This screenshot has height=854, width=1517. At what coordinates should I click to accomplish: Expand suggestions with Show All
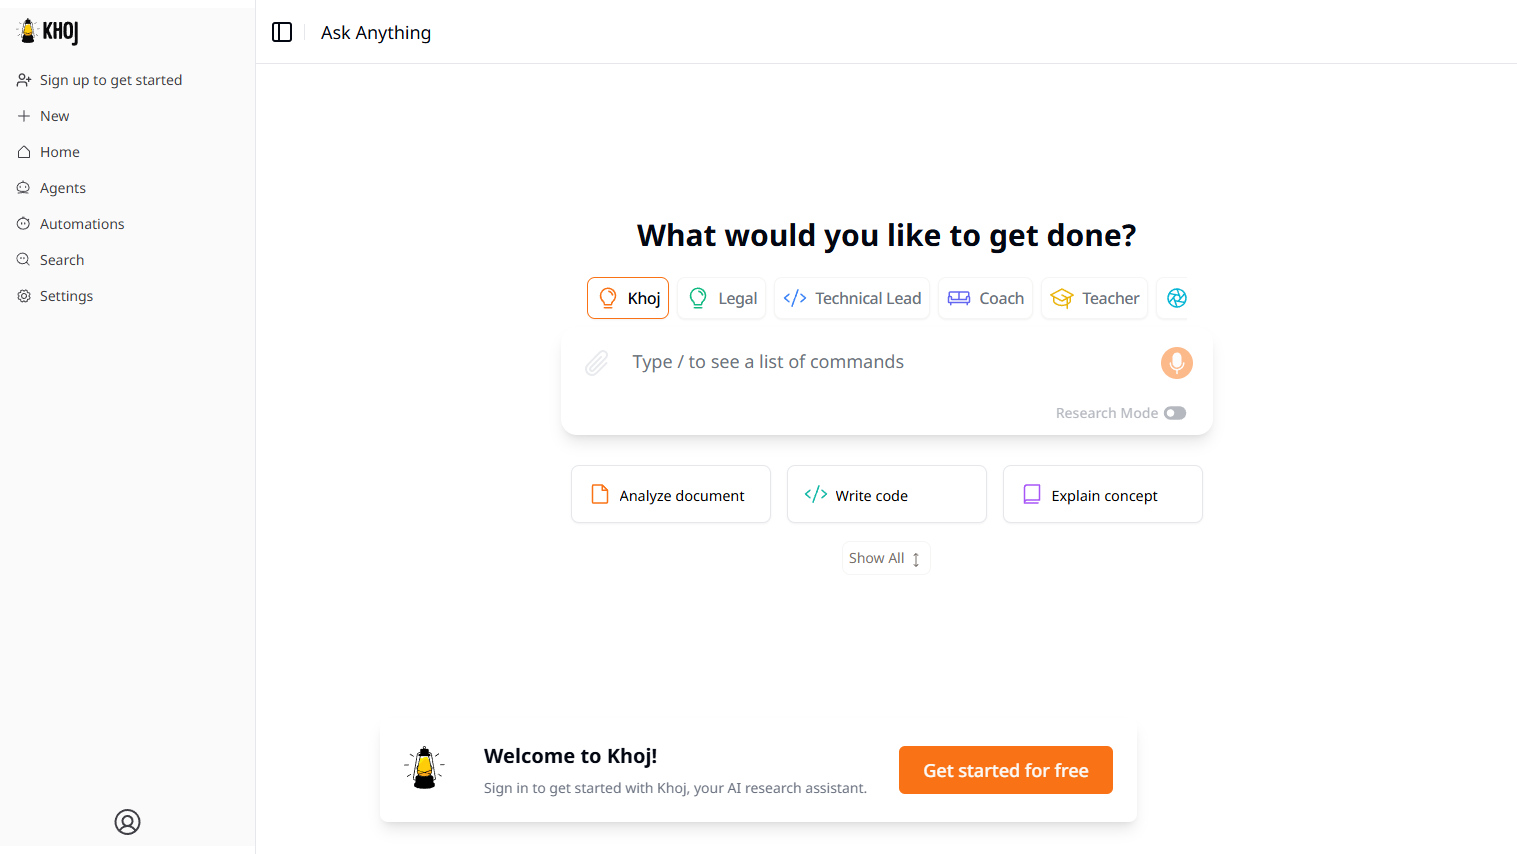[x=885, y=558]
